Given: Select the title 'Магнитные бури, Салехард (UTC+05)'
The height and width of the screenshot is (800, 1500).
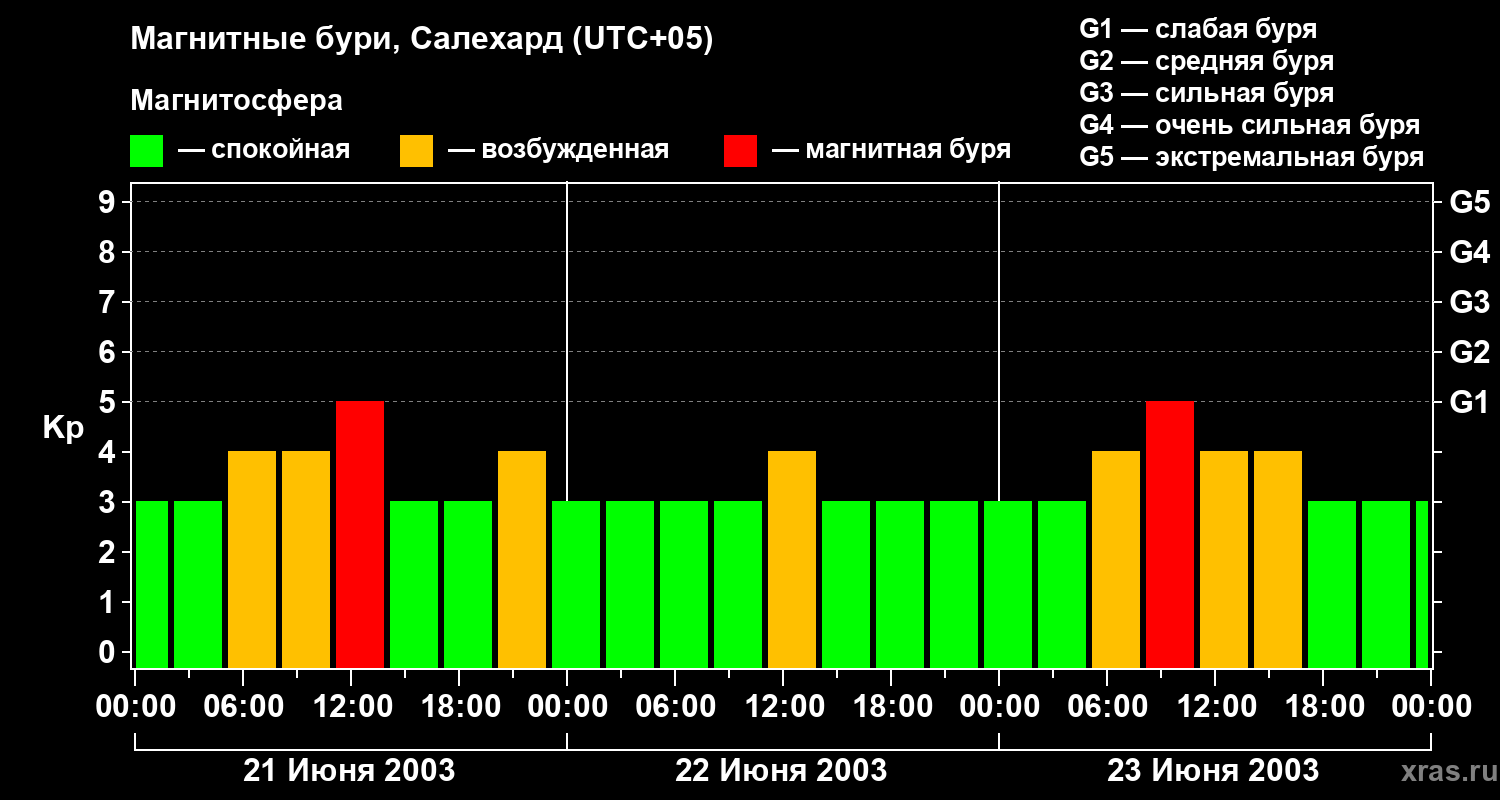Looking at the screenshot, I should [422, 40].
